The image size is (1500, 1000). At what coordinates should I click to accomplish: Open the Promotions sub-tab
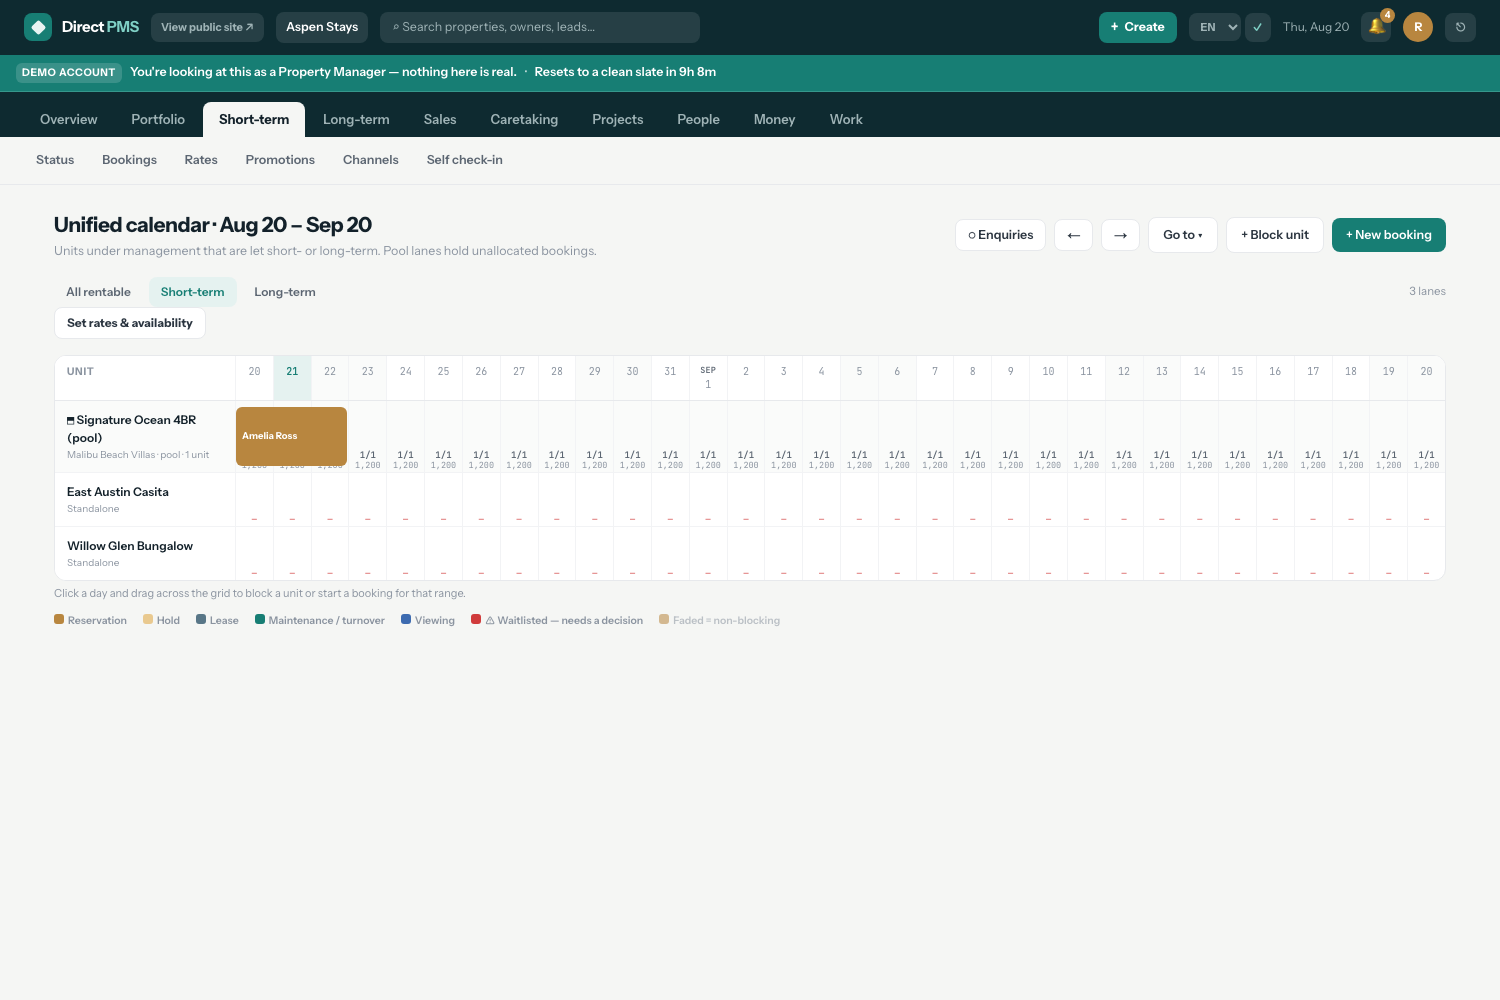(280, 160)
